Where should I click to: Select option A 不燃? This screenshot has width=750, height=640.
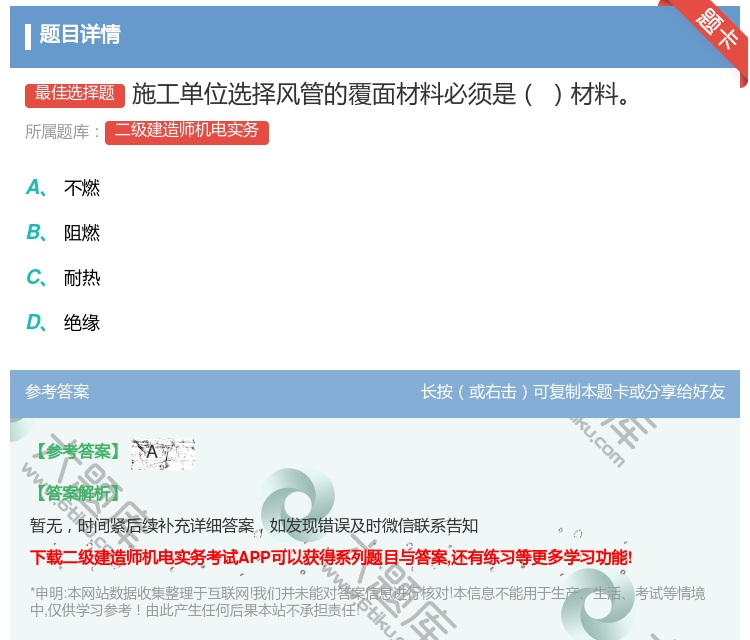[x=63, y=188]
